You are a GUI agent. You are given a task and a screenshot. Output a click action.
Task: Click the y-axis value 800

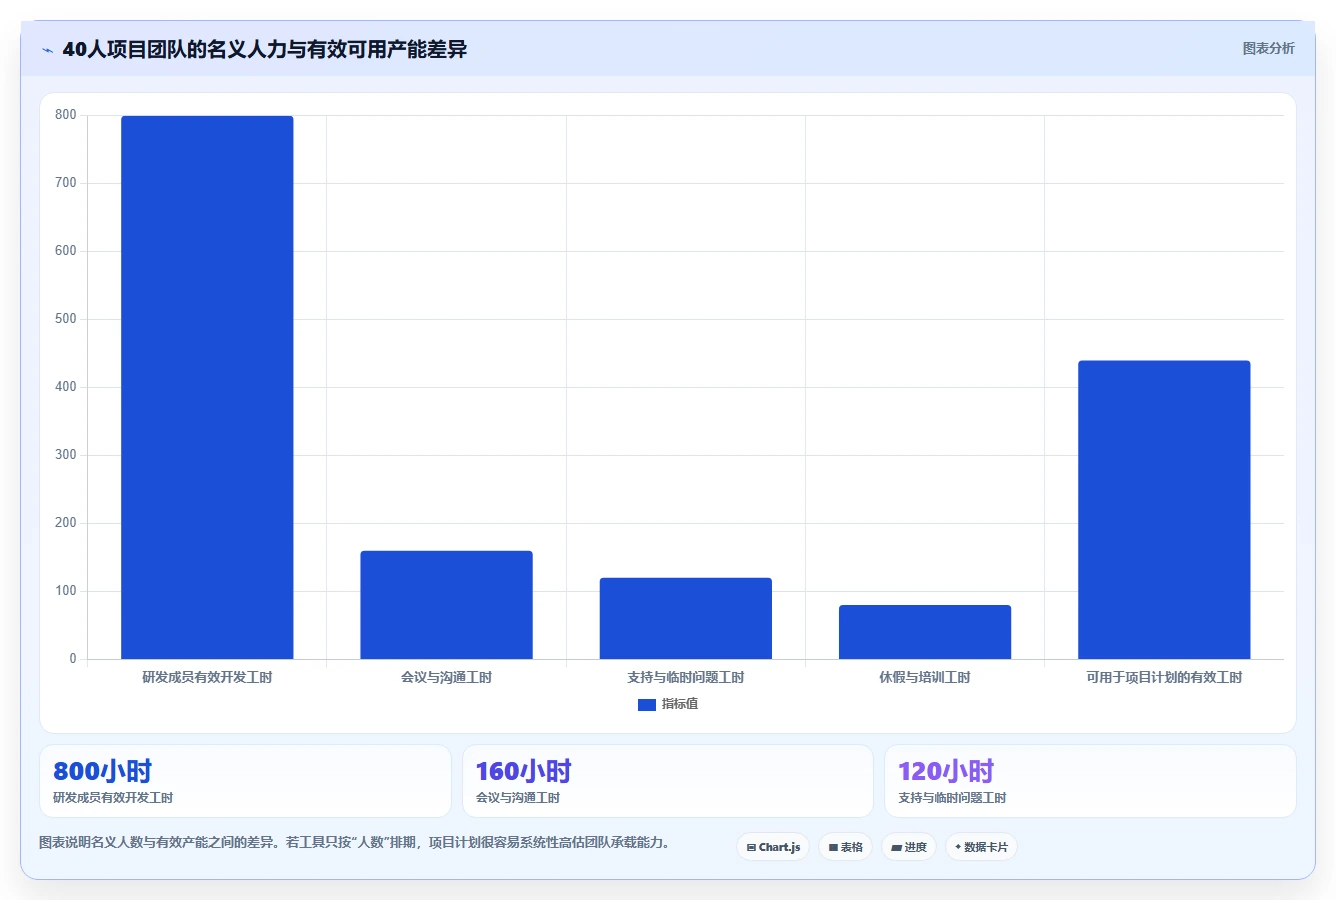point(66,115)
